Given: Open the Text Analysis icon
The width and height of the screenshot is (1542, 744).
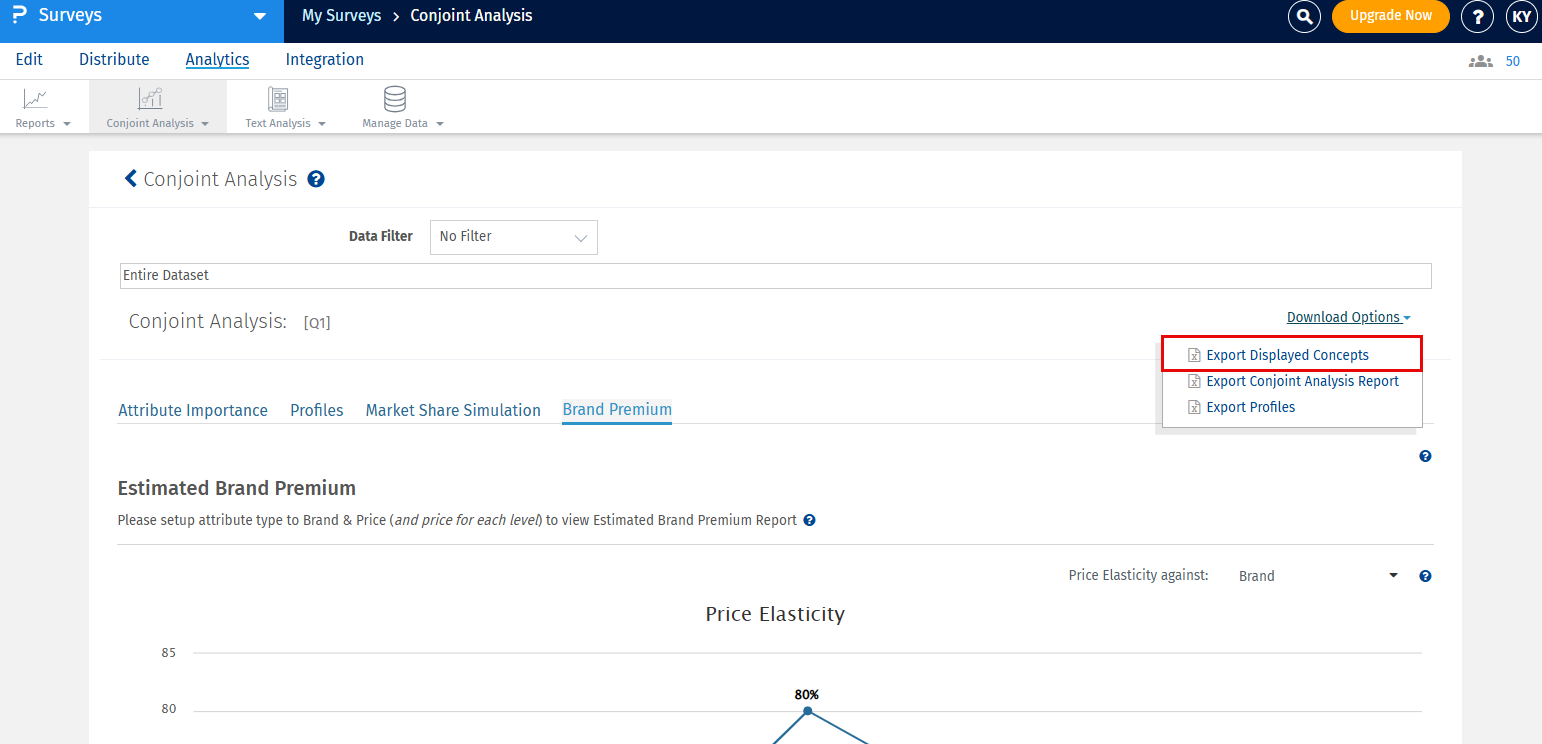Looking at the screenshot, I should click(278, 99).
